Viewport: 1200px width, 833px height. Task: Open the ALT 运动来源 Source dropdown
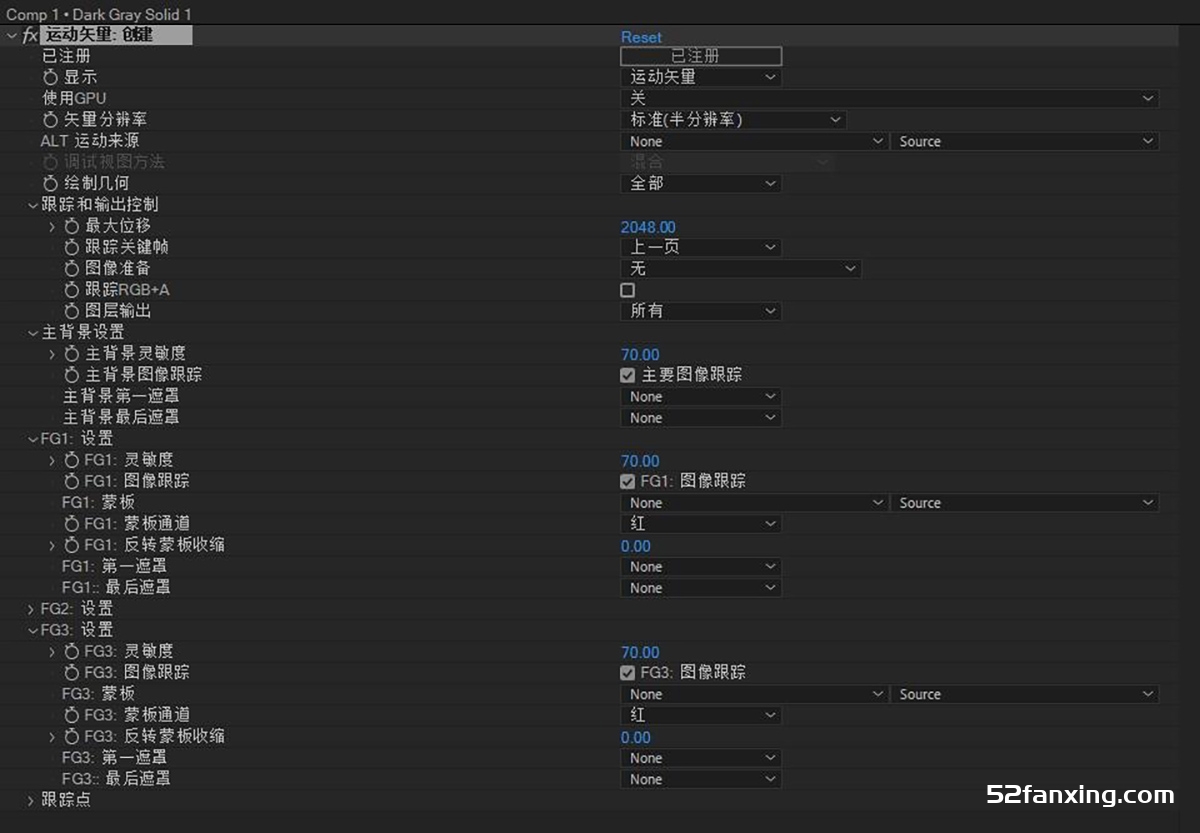(1025, 141)
